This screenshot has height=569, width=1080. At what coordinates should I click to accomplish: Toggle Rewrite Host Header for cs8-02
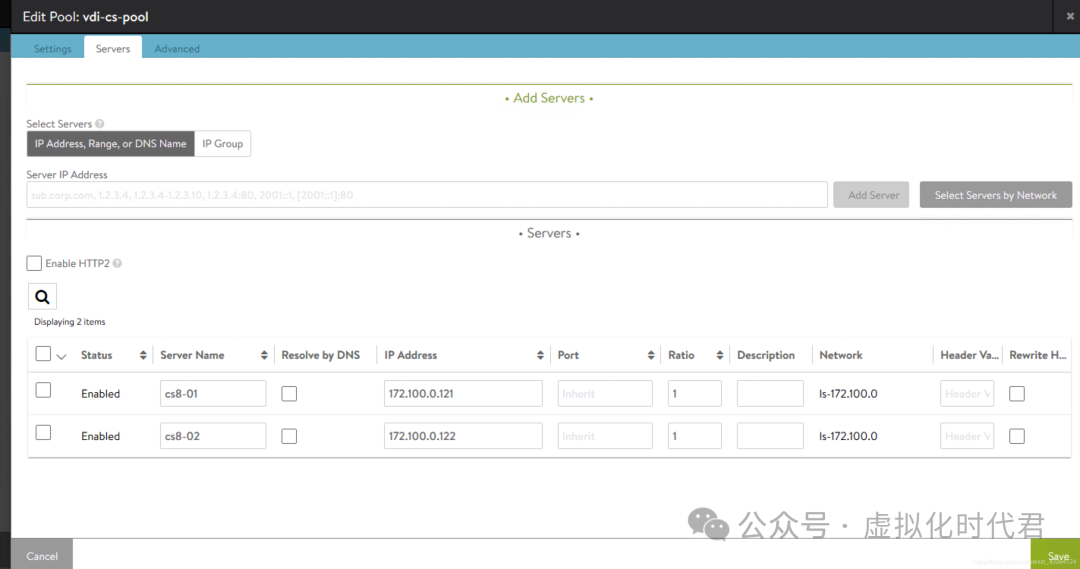[x=1017, y=436]
